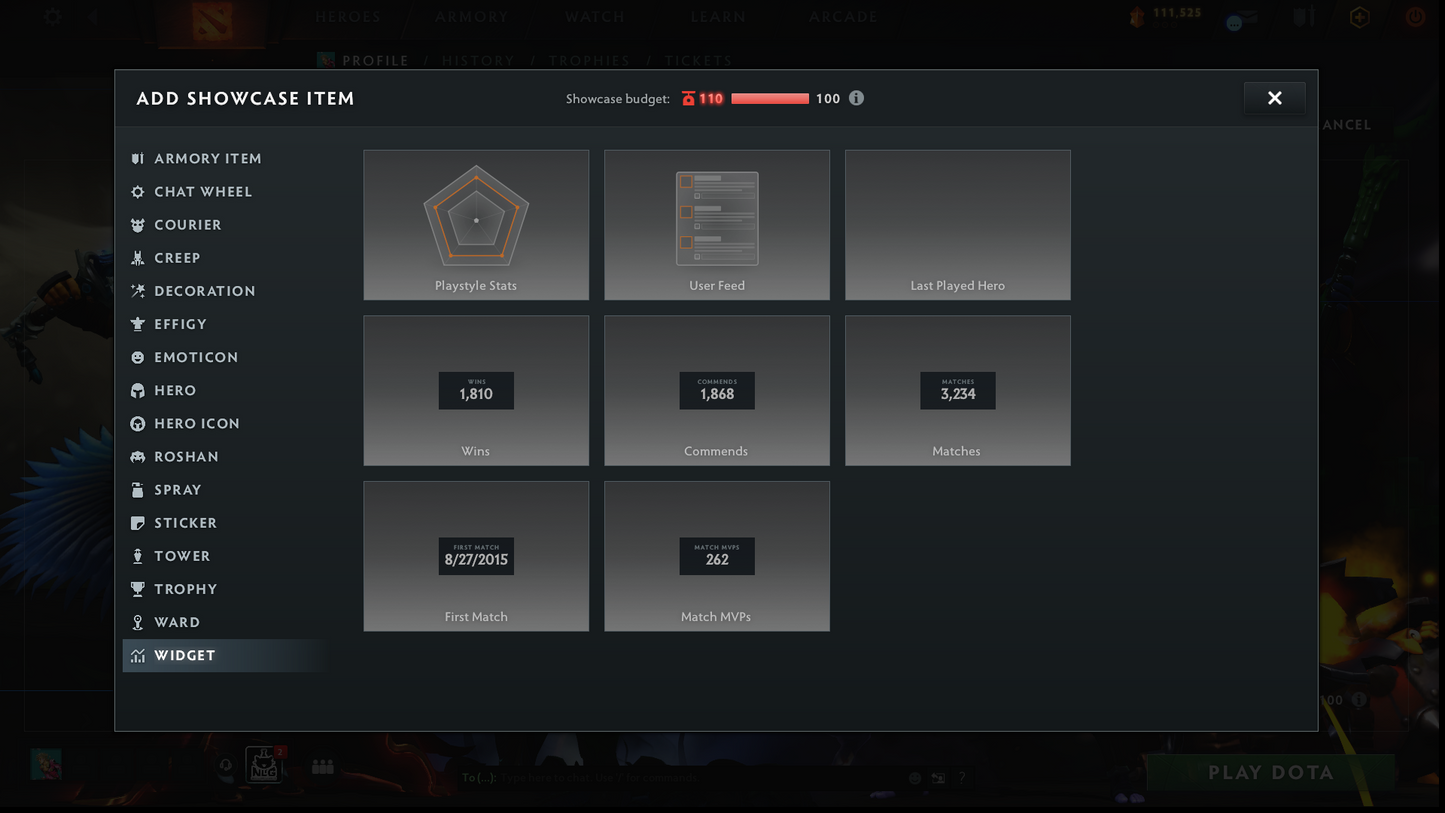
Task: Click the Hero Icon category icon
Action: (138, 423)
